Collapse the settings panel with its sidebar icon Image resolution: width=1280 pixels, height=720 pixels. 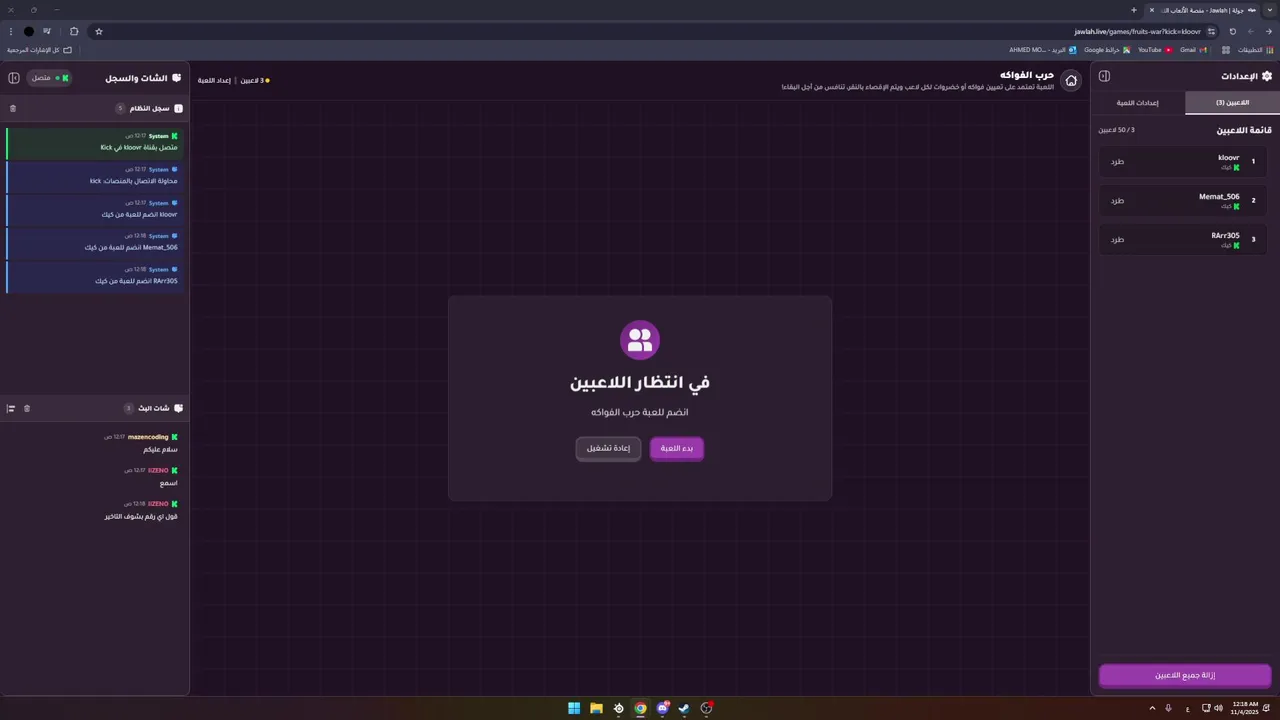[1104, 76]
